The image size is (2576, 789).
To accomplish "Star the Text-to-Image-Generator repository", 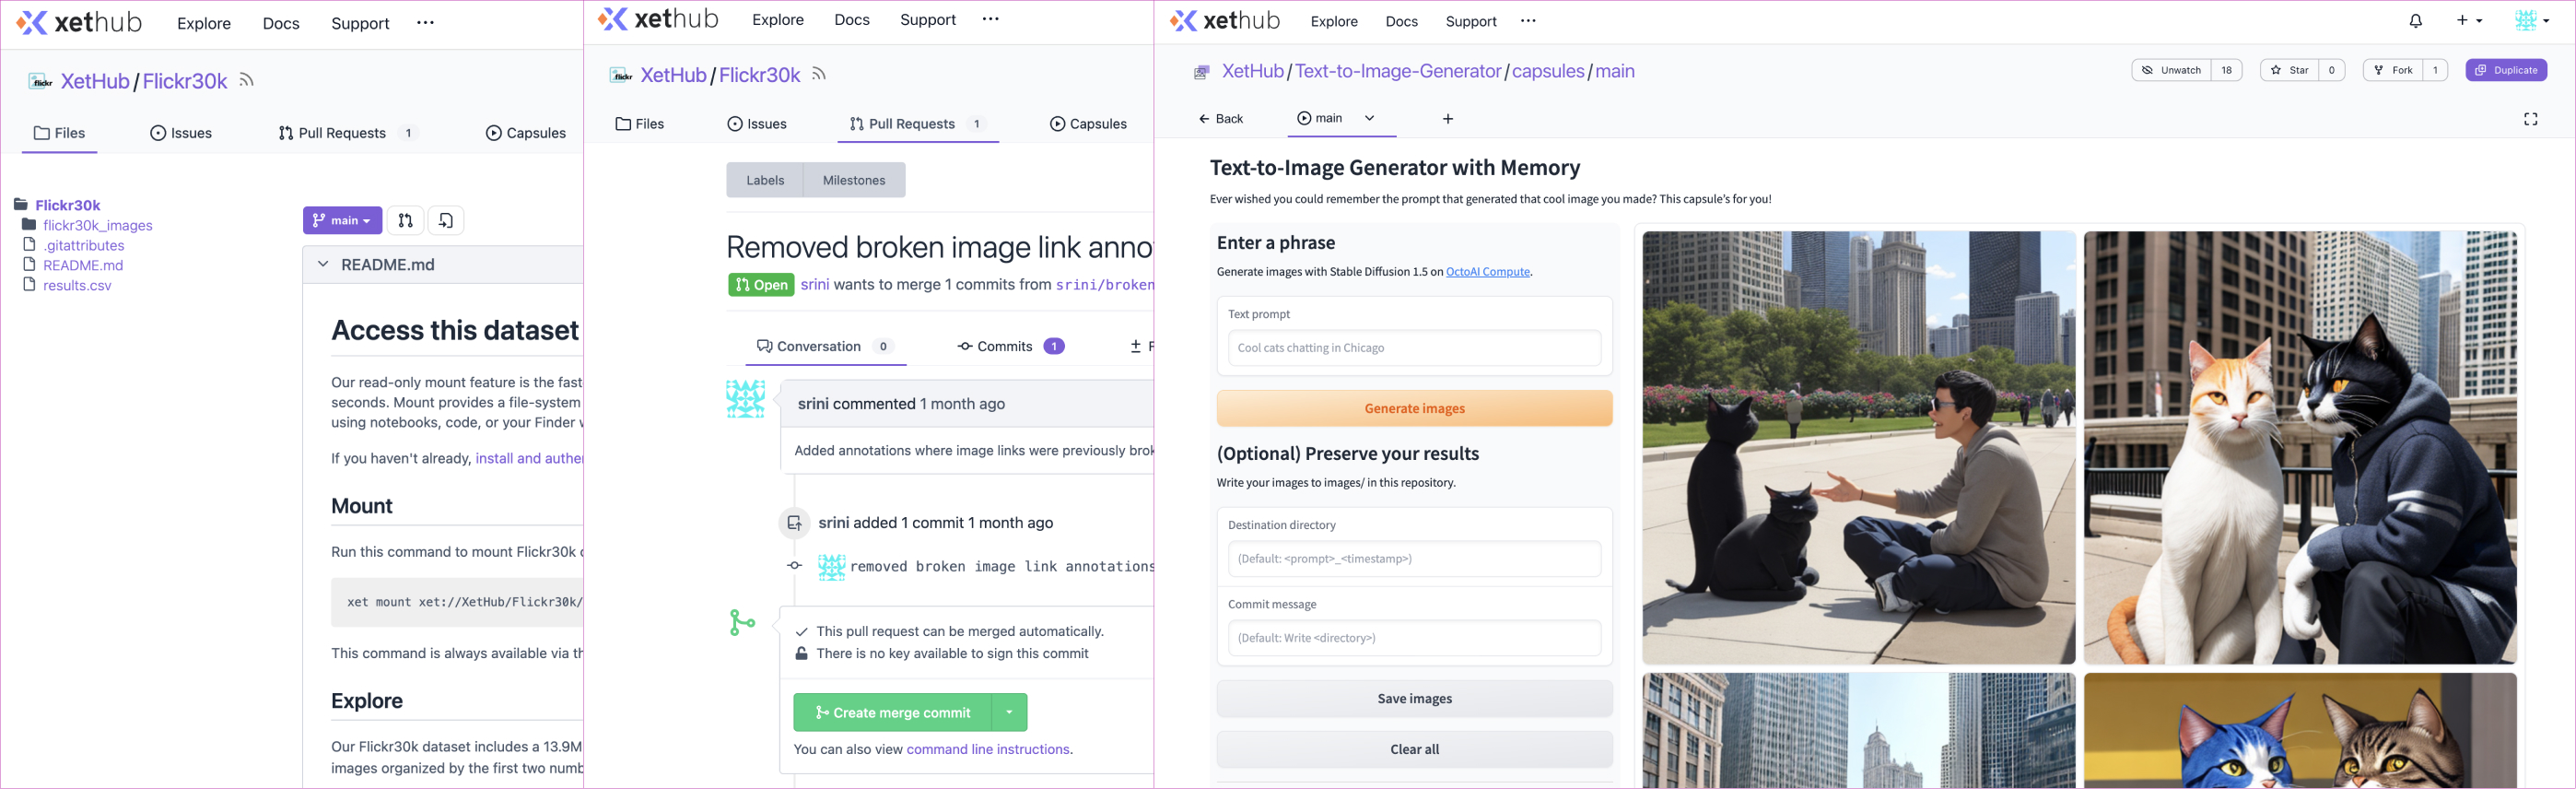I will [2289, 70].
